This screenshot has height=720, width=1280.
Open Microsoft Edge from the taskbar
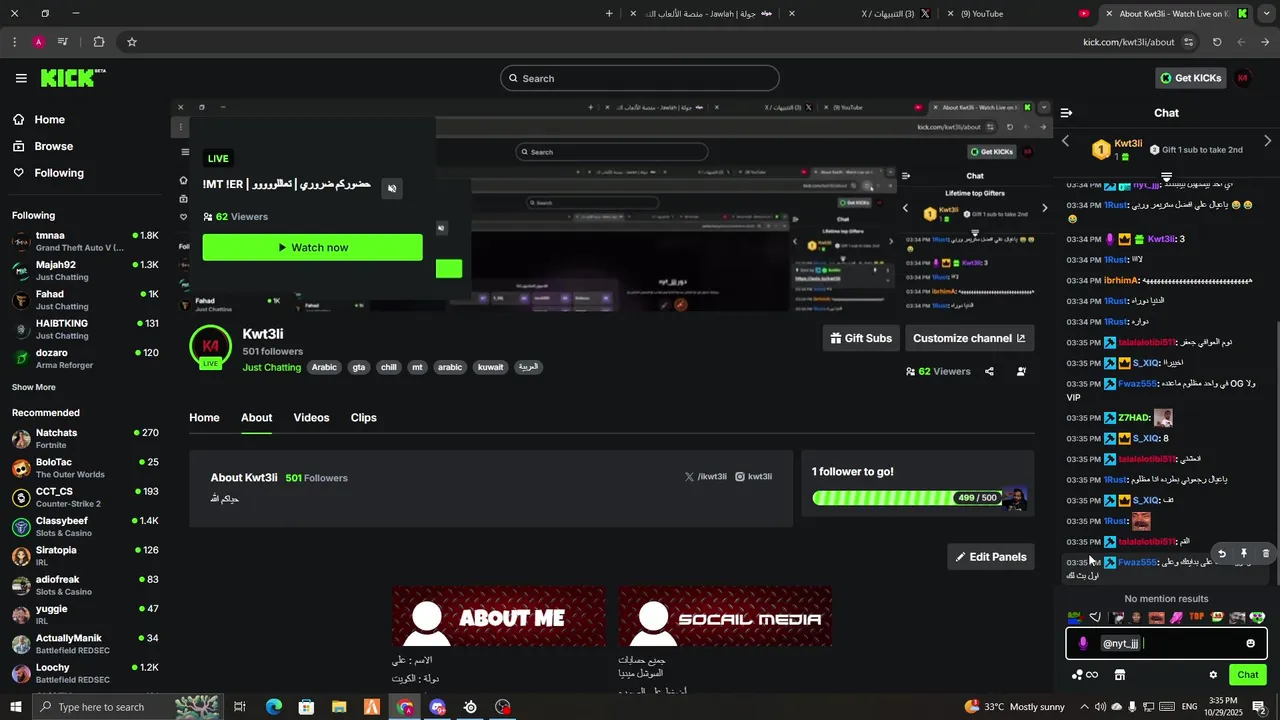tap(273, 707)
